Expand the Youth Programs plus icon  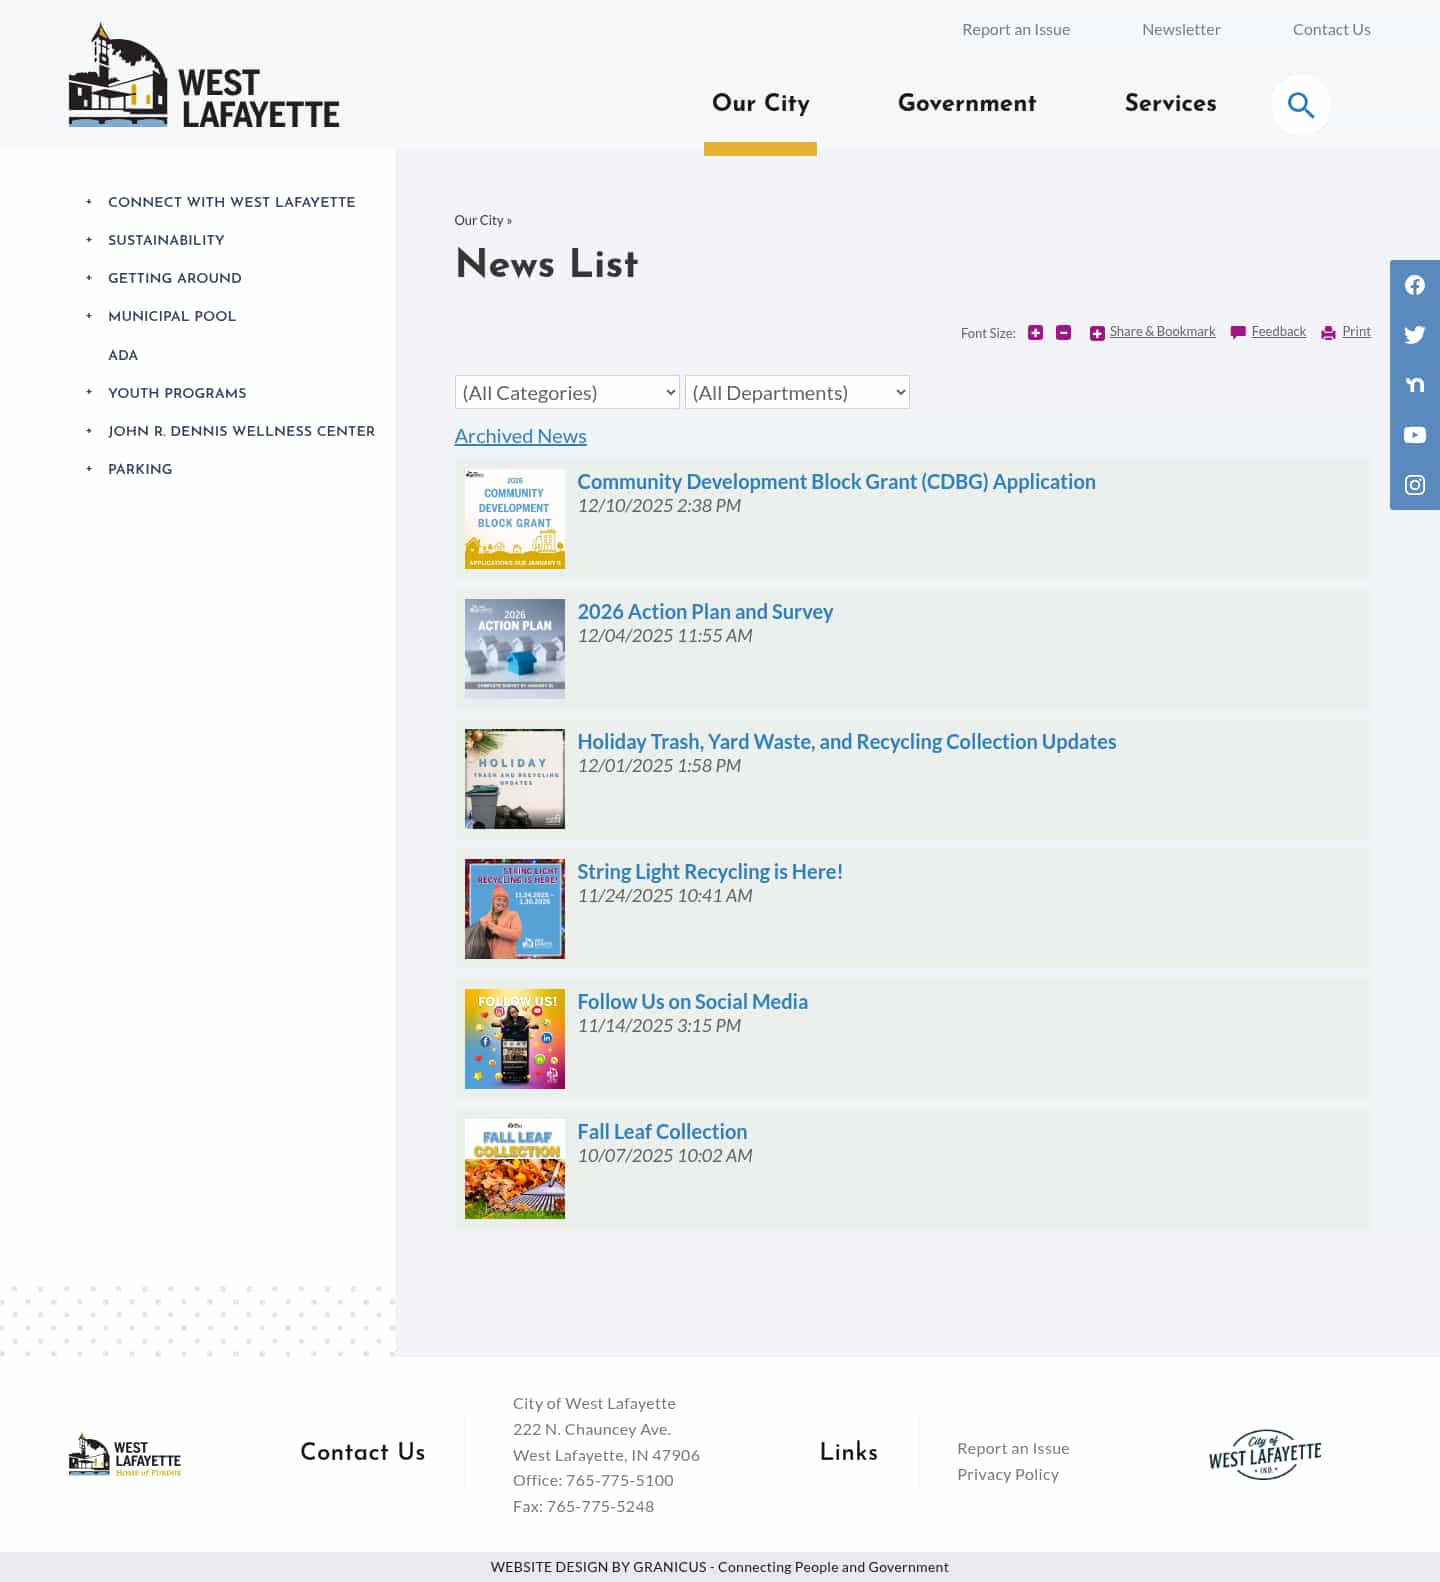tap(89, 393)
